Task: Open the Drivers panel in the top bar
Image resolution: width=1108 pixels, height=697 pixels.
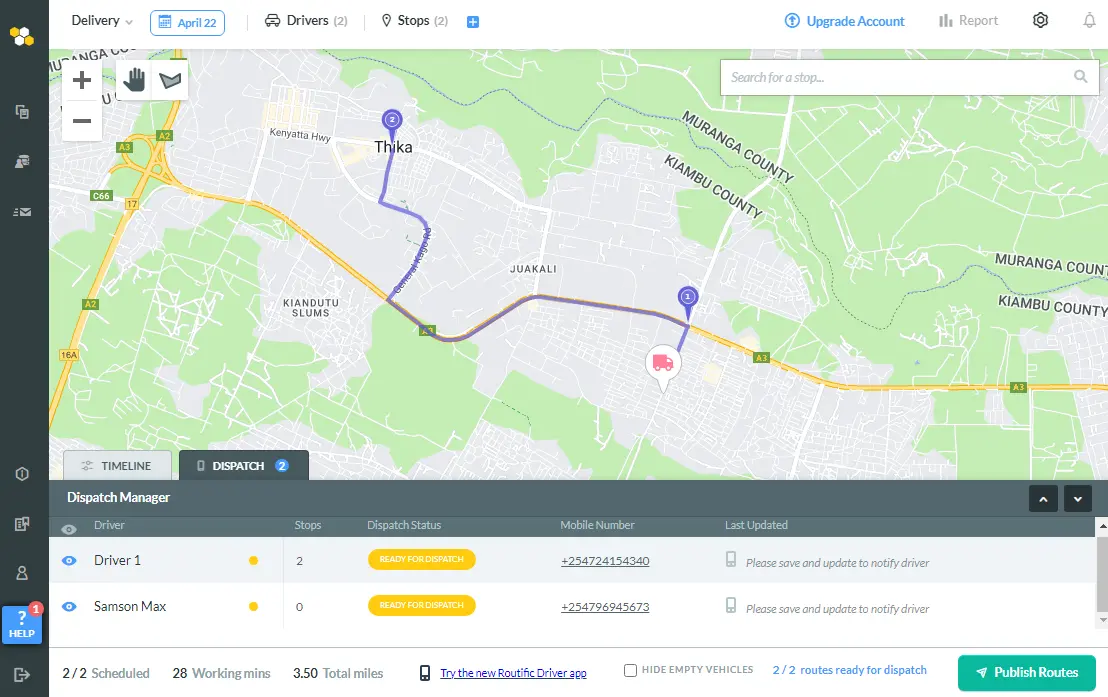Action: pyautogui.click(x=306, y=20)
